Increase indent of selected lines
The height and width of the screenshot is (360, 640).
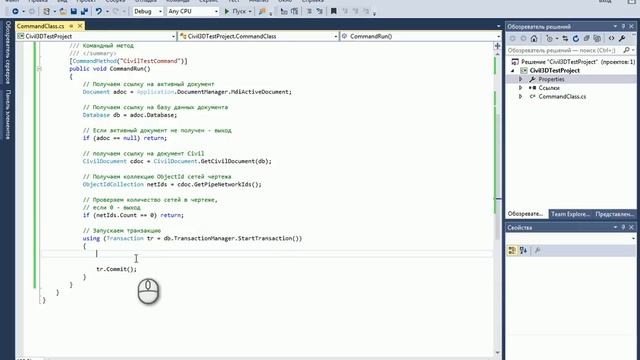(x=295, y=11)
